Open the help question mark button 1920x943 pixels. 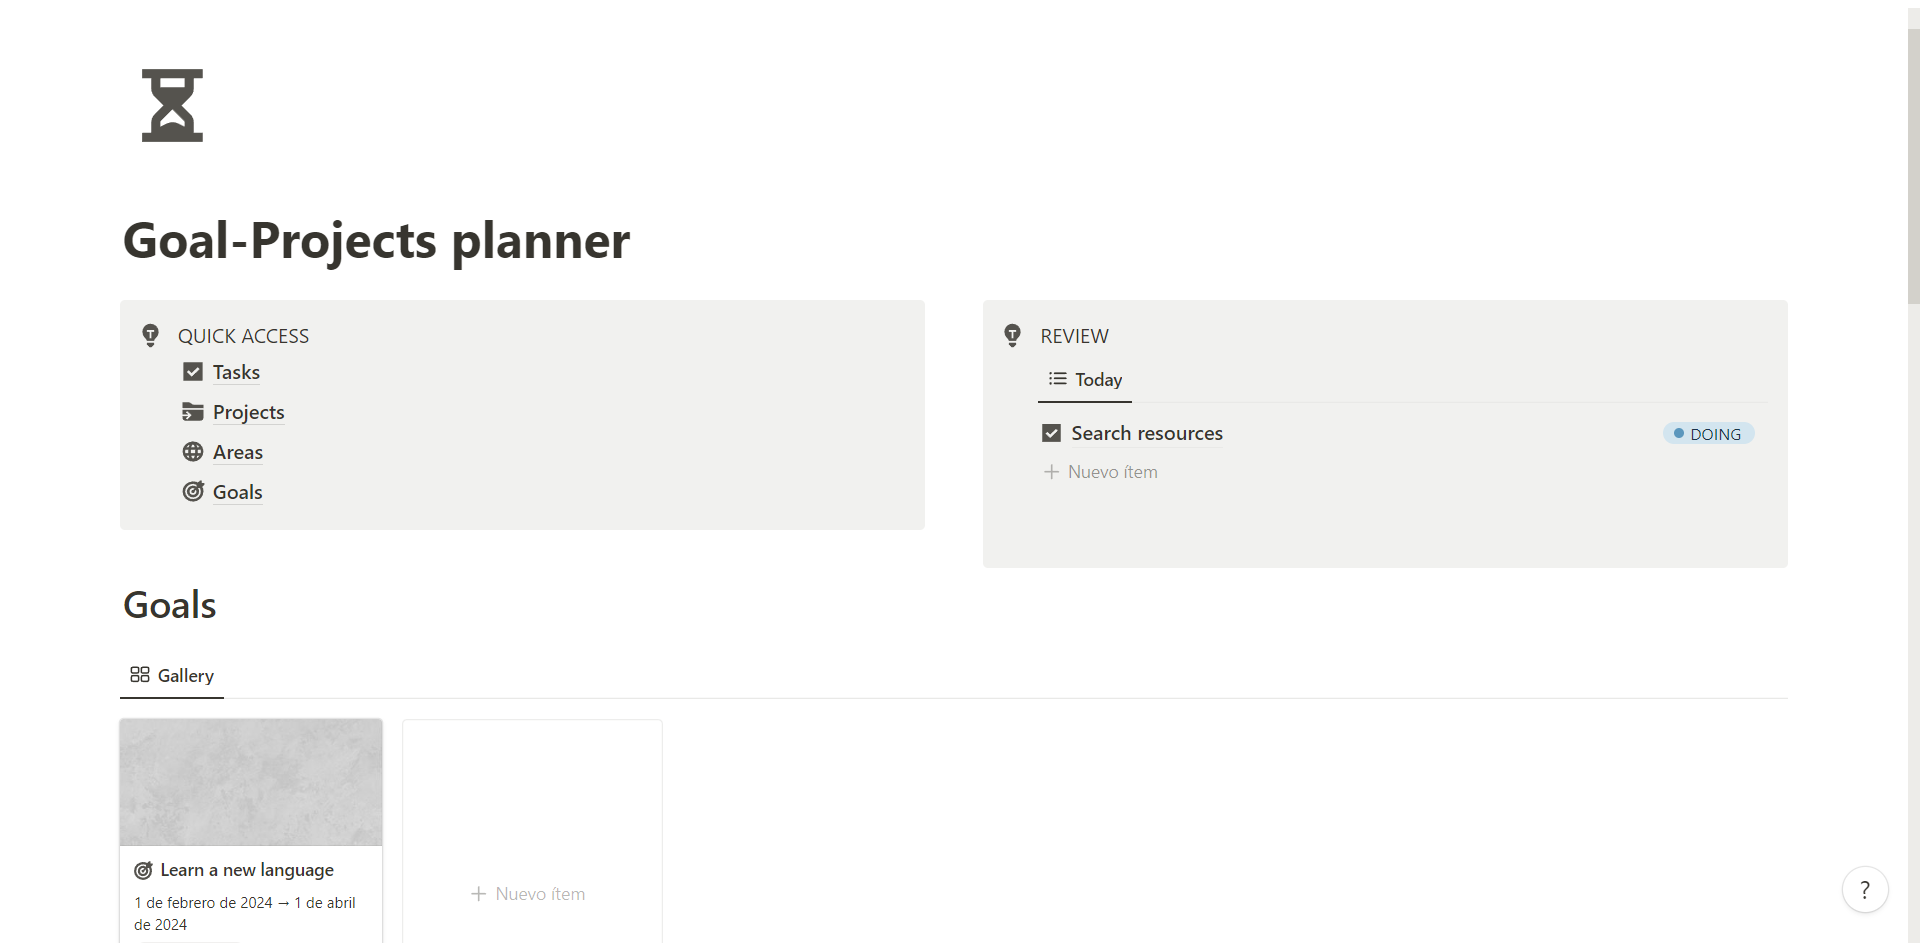(x=1864, y=889)
